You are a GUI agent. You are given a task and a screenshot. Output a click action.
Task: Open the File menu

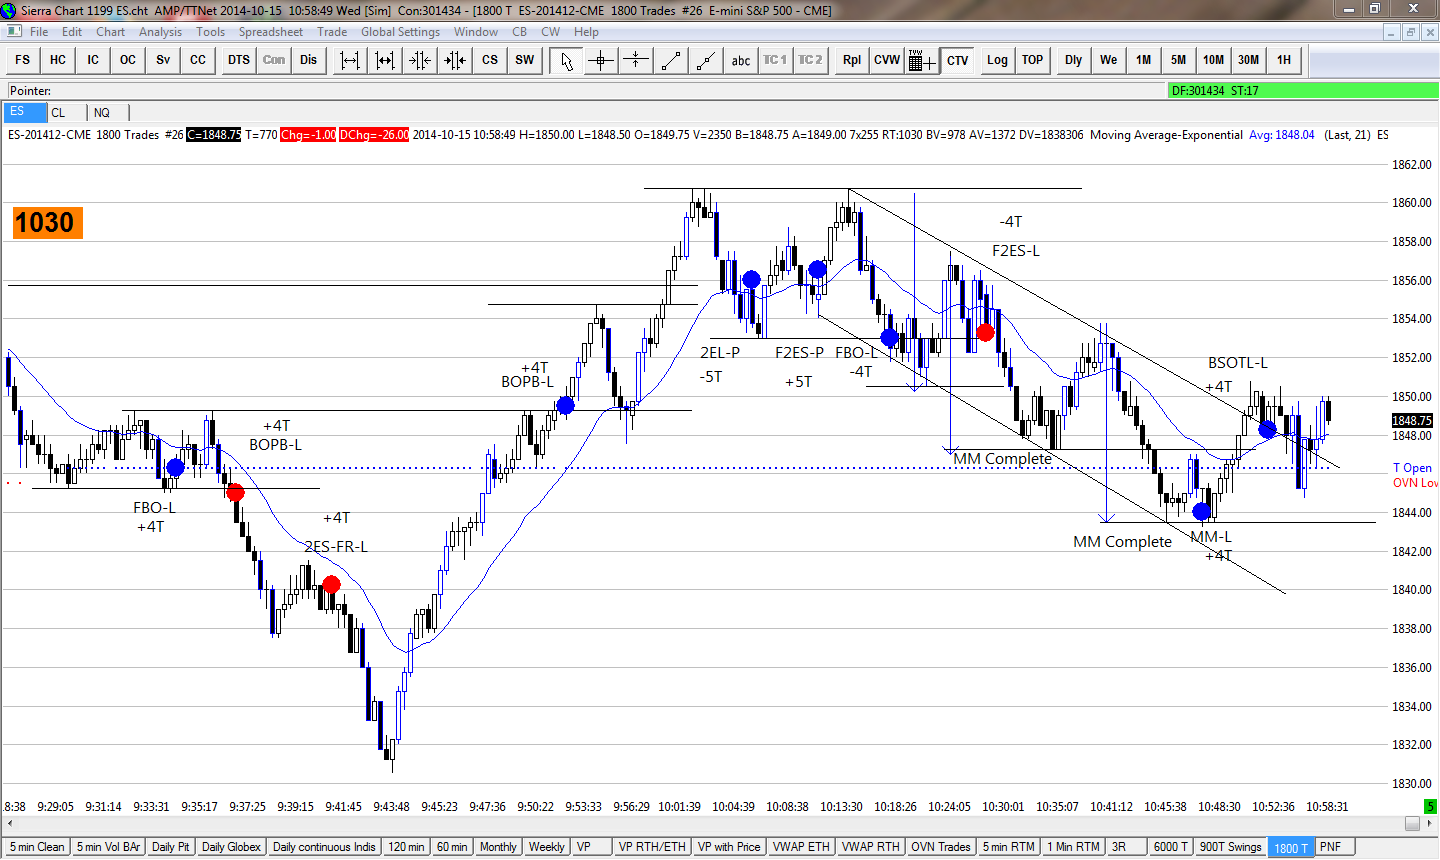[x=39, y=32]
